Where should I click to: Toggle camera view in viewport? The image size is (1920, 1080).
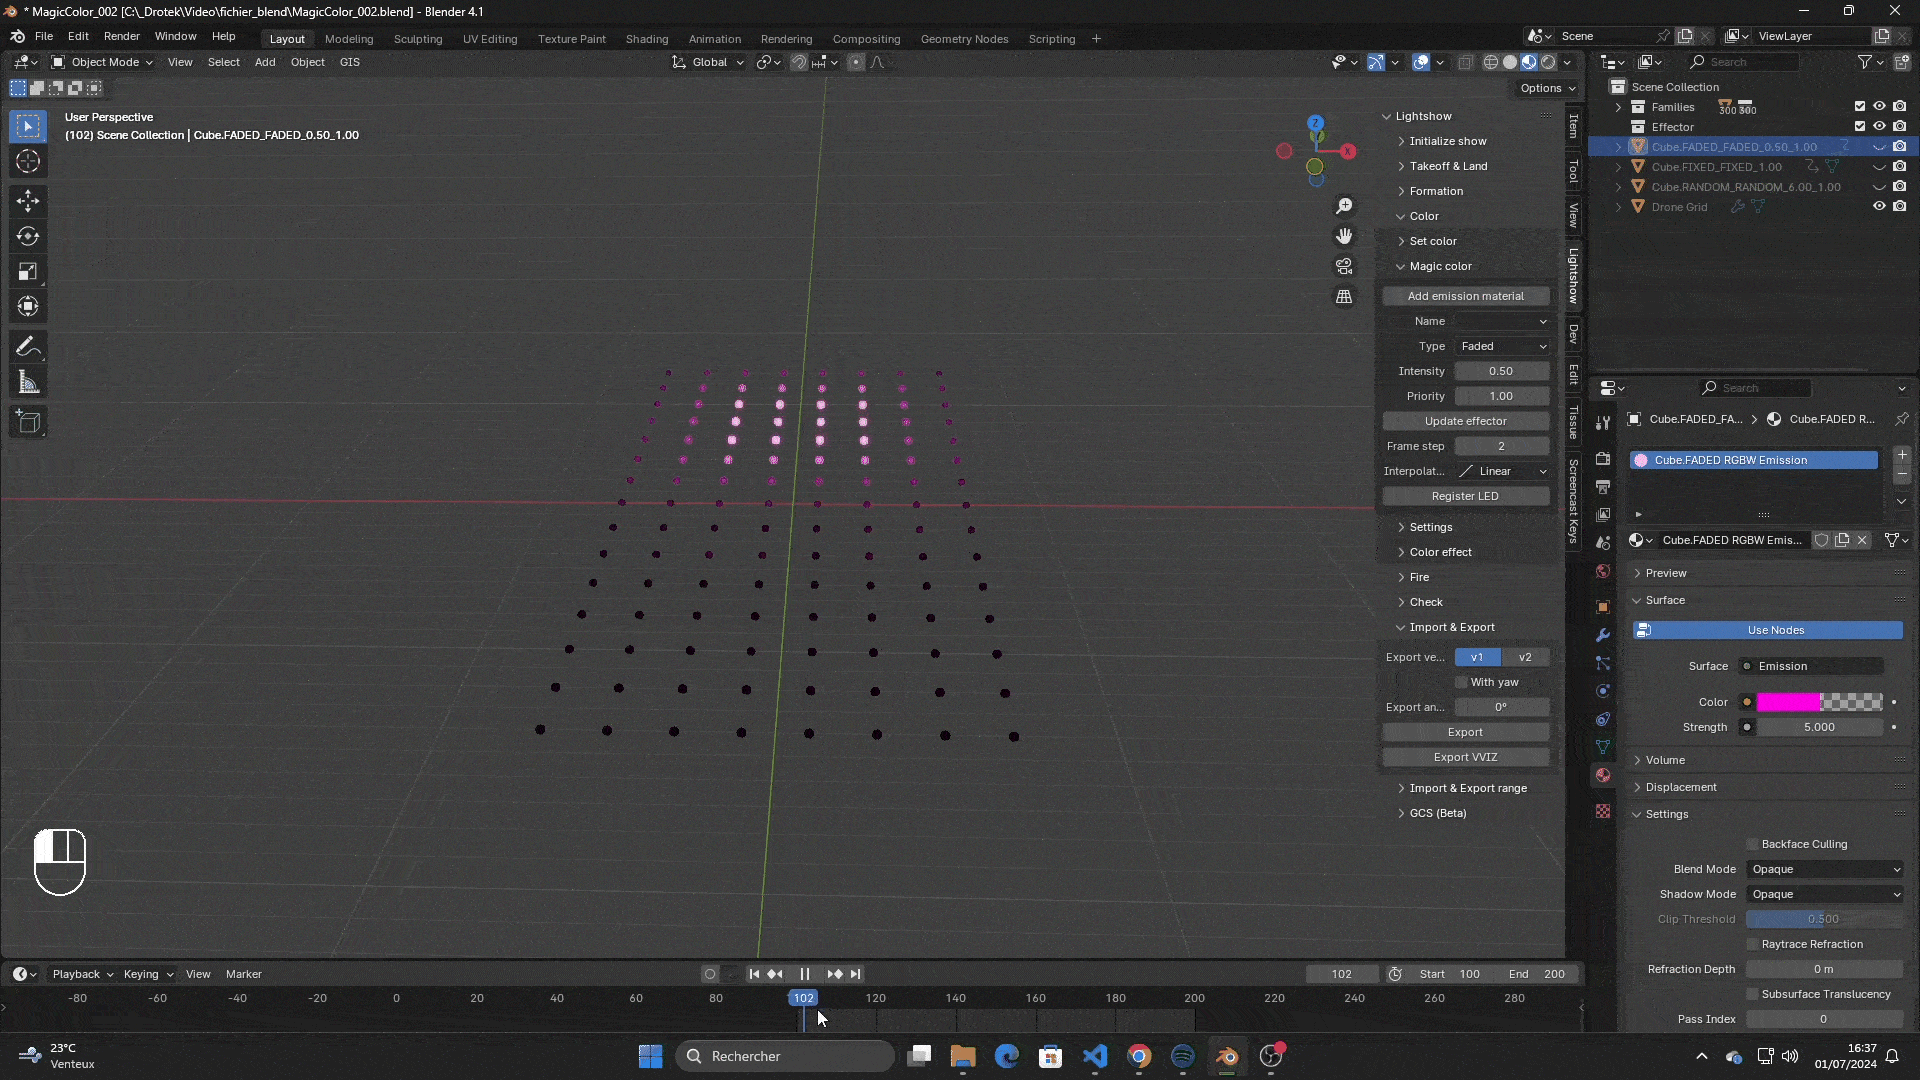pyautogui.click(x=1344, y=267)
